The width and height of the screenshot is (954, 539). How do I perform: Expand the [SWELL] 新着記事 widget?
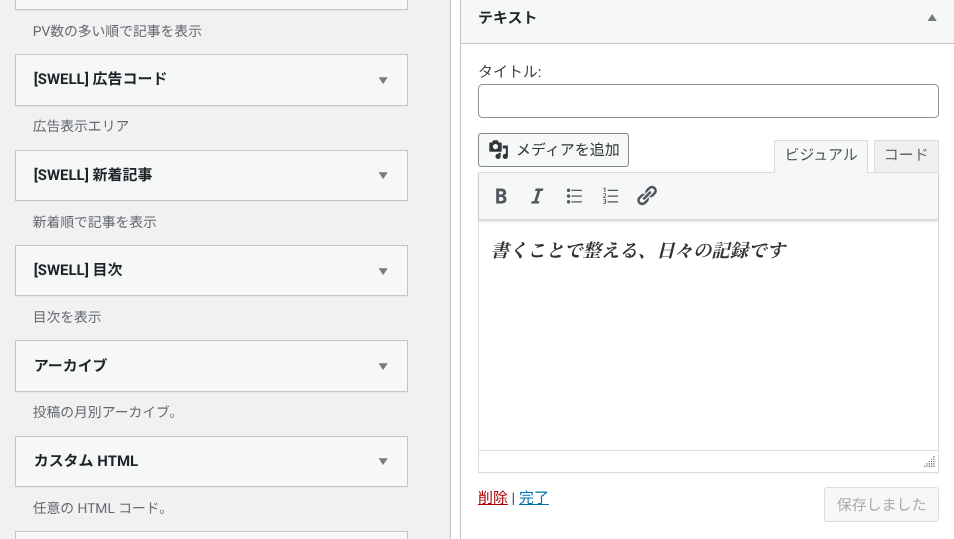382,176
